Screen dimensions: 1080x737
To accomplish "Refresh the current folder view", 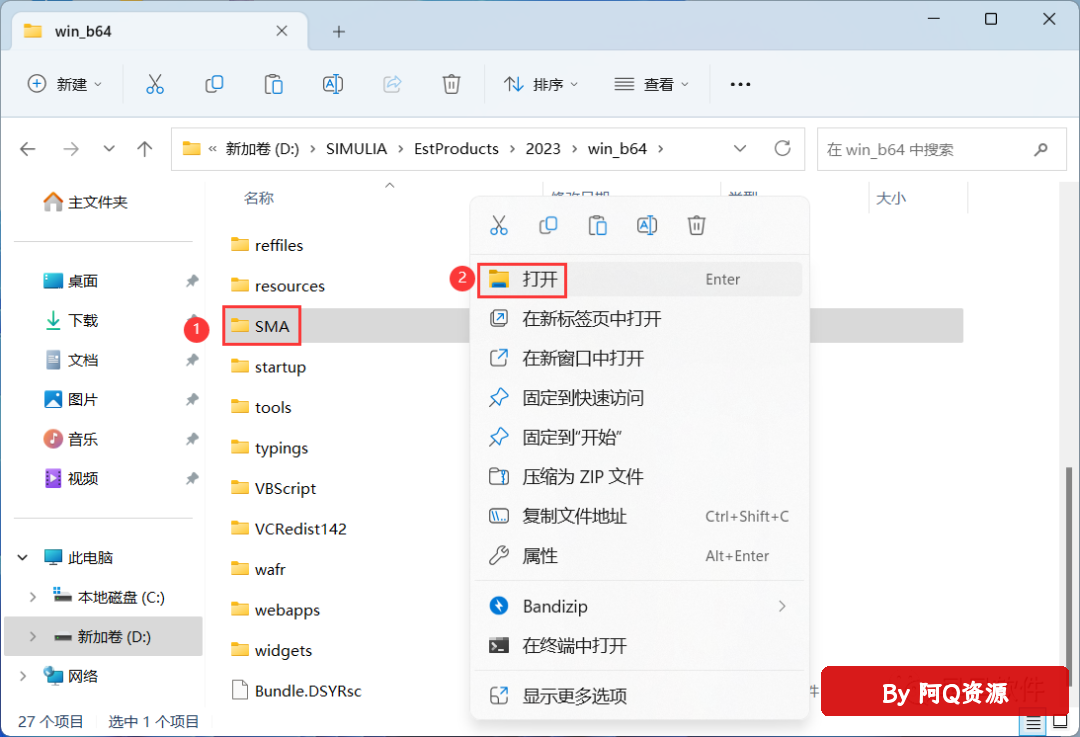I will (783, 149).
